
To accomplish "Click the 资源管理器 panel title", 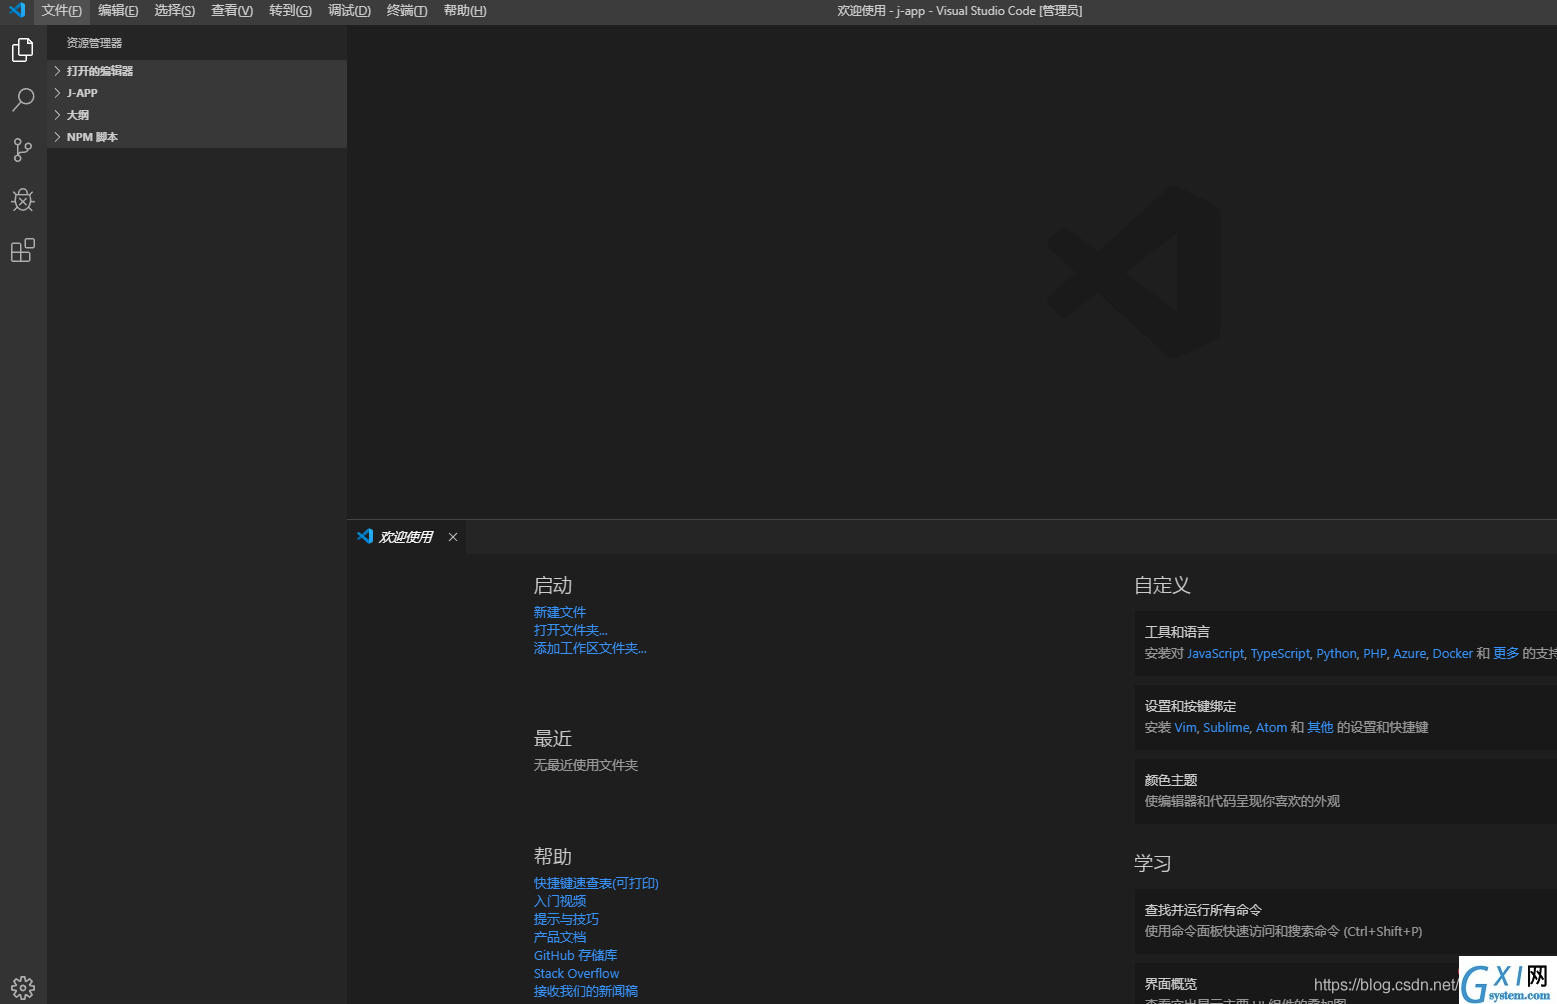I will pyautogui.click(x=95, y=43).
